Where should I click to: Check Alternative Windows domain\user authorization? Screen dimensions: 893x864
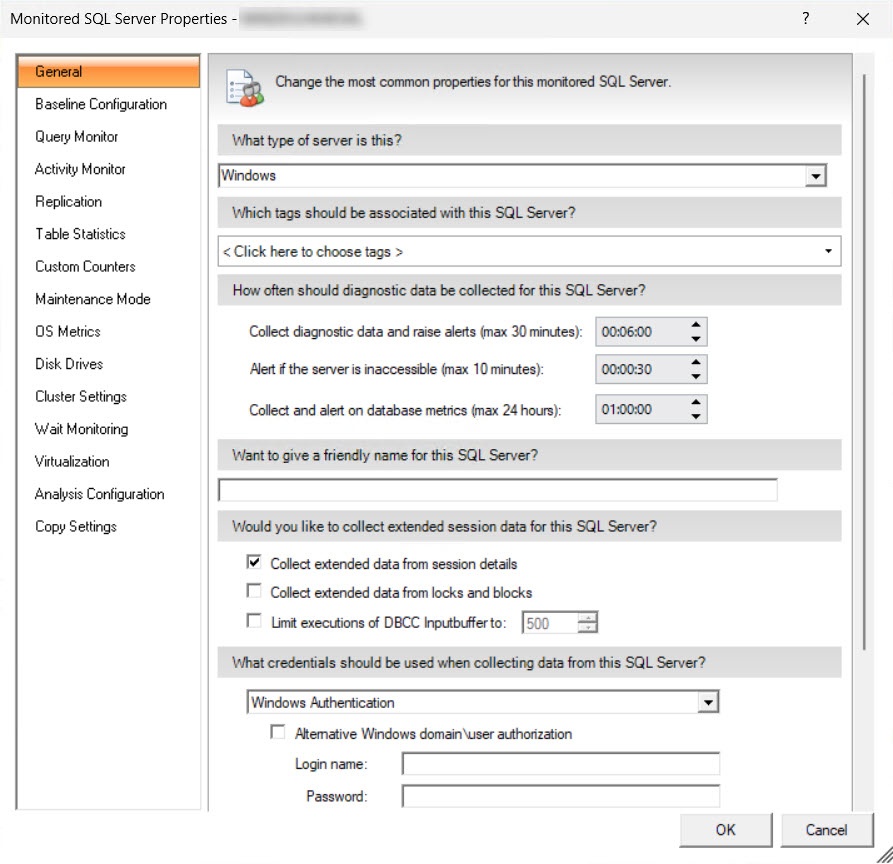coord(278,733)
